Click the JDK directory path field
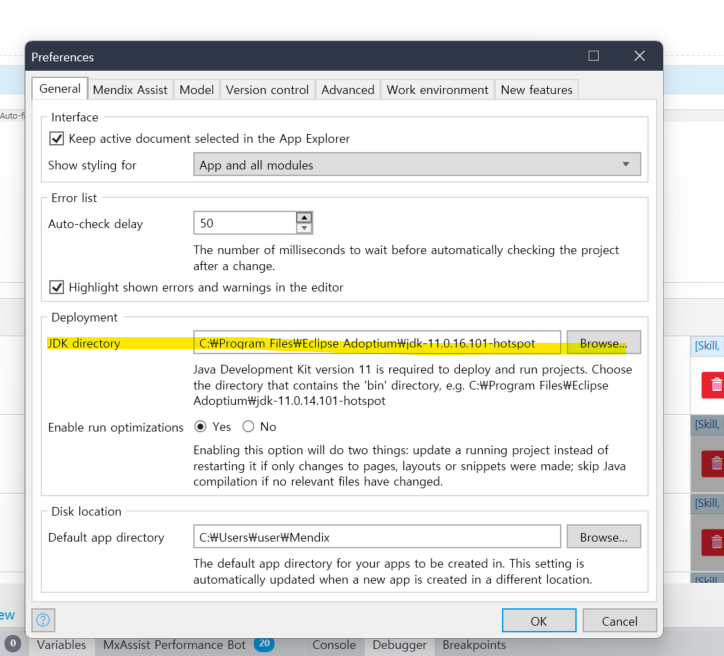This screenshot has width=724, height=656. (x=377, y=343)
